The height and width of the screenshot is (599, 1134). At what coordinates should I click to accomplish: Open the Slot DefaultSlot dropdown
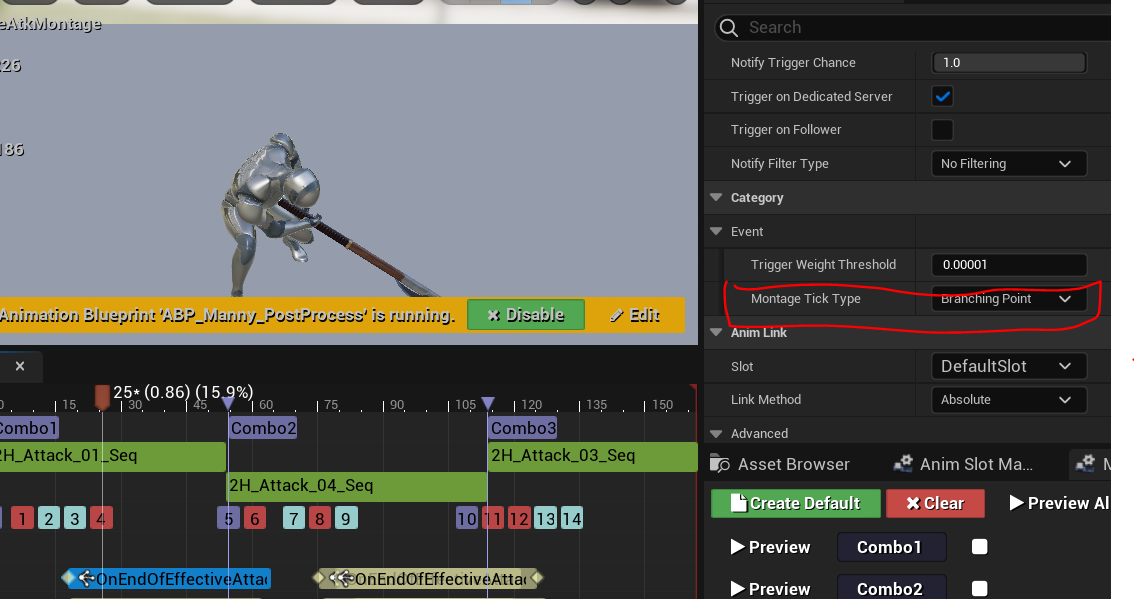(x=1009, y=366)
